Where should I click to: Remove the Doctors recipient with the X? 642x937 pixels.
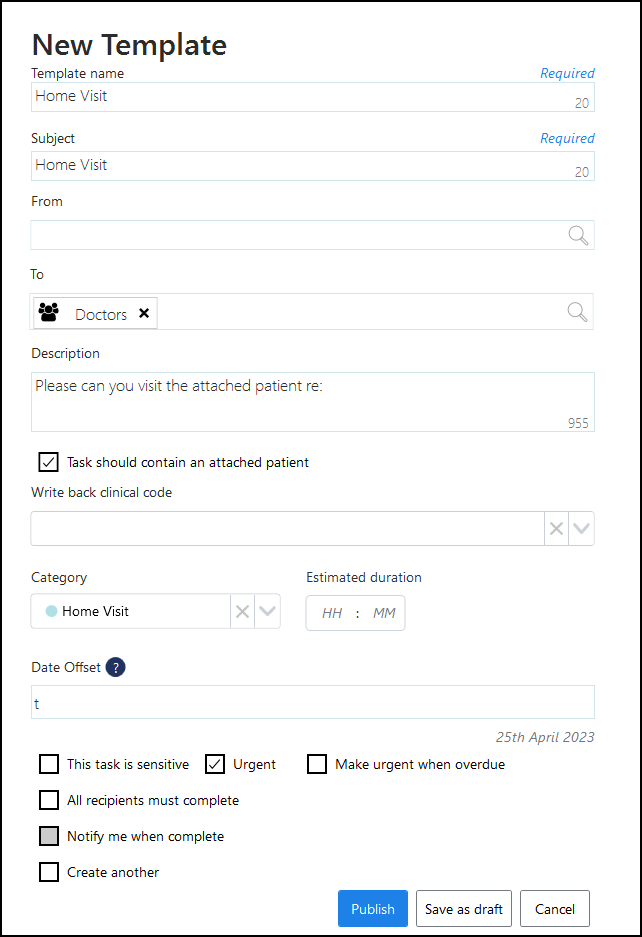point(144,313)
